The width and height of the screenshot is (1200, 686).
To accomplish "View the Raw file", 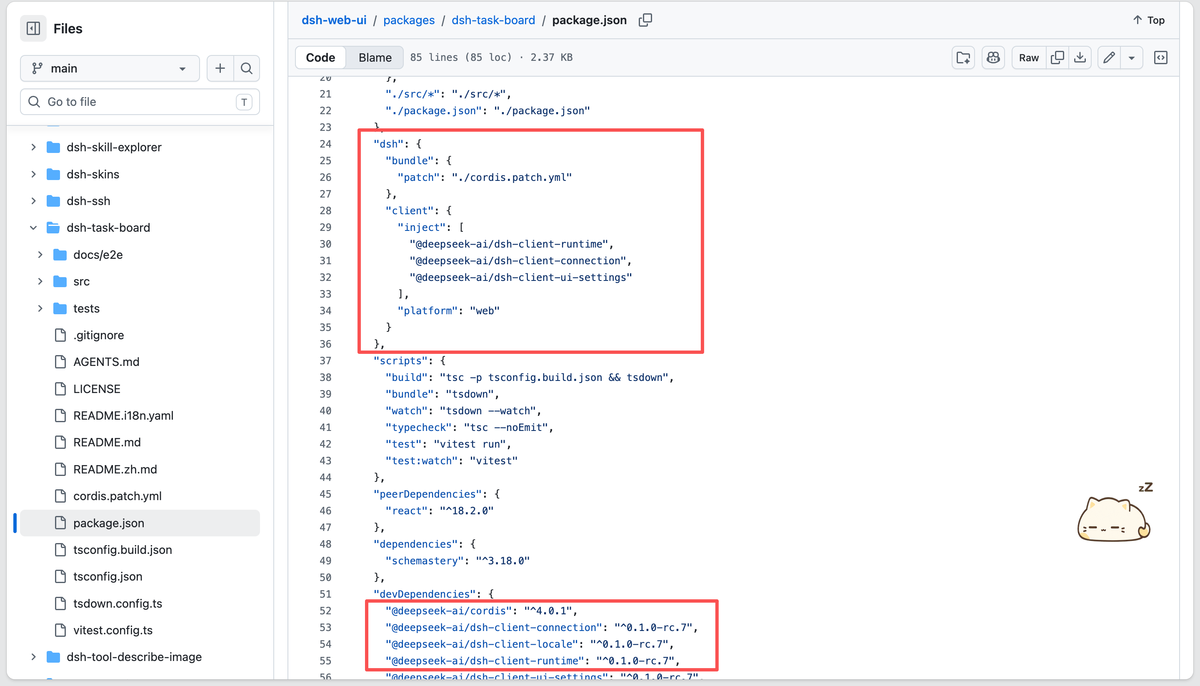I will [1029, 58].
